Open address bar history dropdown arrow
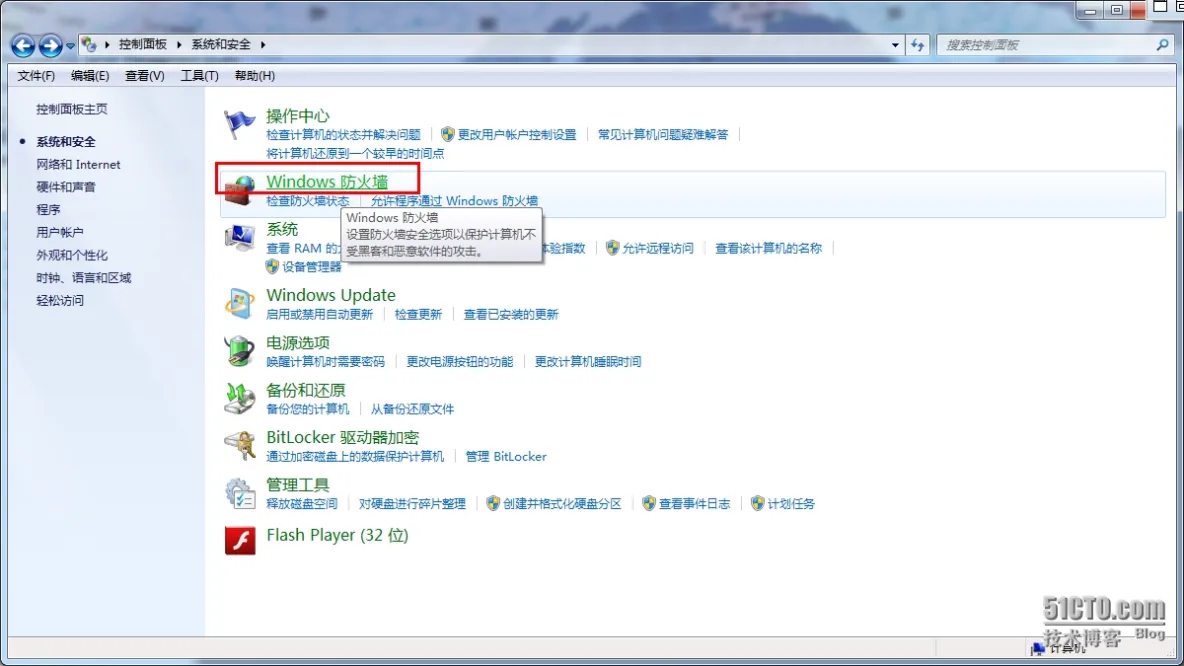This screenshot has height=666, width=1184. pyautogui.click(x=896, y=45)
